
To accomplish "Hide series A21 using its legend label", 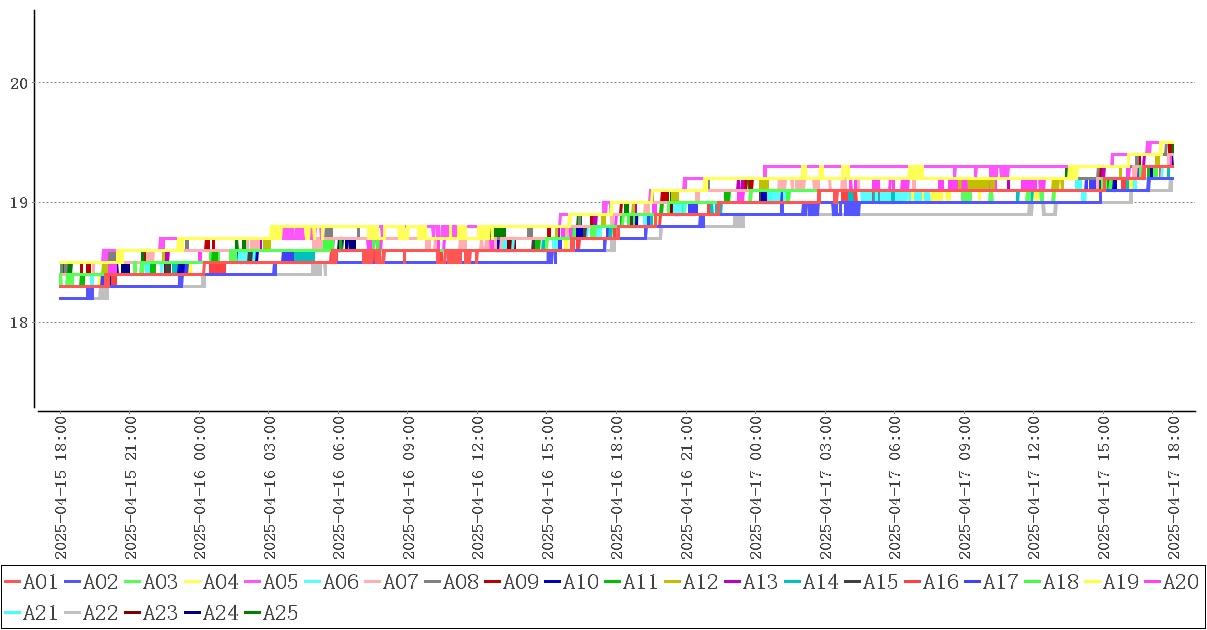I will 40,612.
